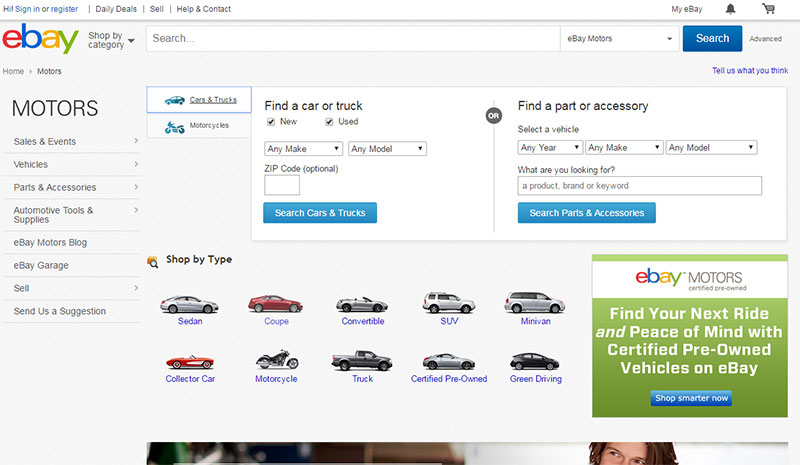This screenshot has width=800, height=465.
Task: Switch to the Motorcycles tab
Action: click(199, 126)
